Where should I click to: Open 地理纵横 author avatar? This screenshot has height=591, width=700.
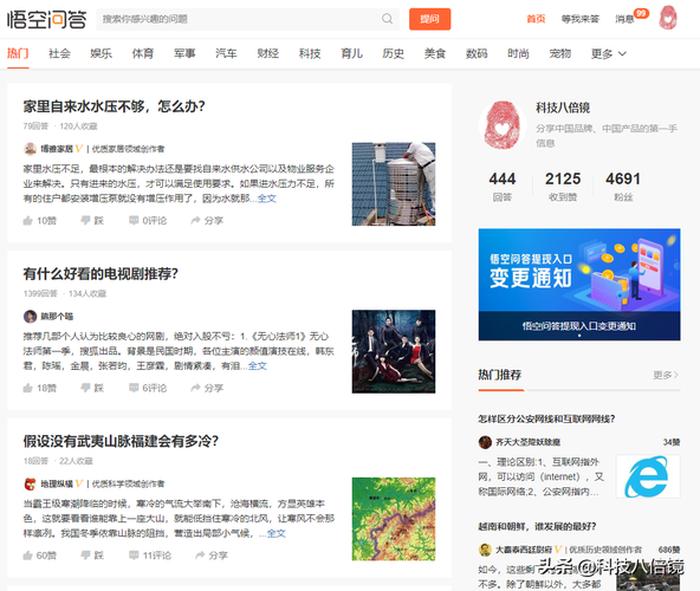[x=30, y=483]
